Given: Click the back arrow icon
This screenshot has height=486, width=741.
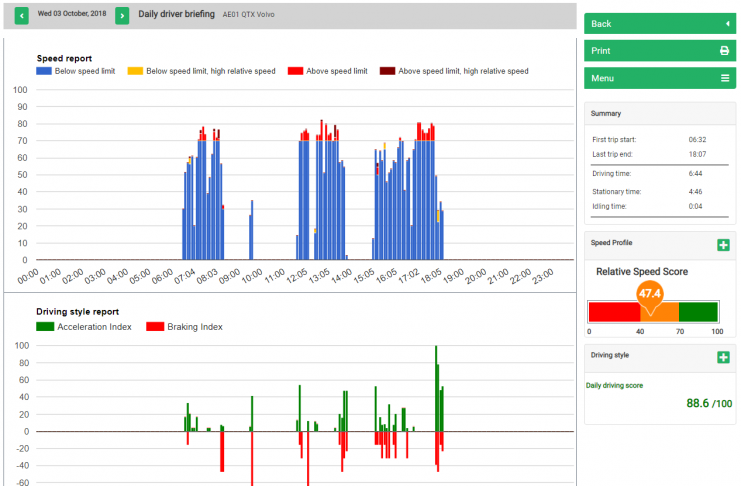Looking at the screenshot, I should (726, 23).
